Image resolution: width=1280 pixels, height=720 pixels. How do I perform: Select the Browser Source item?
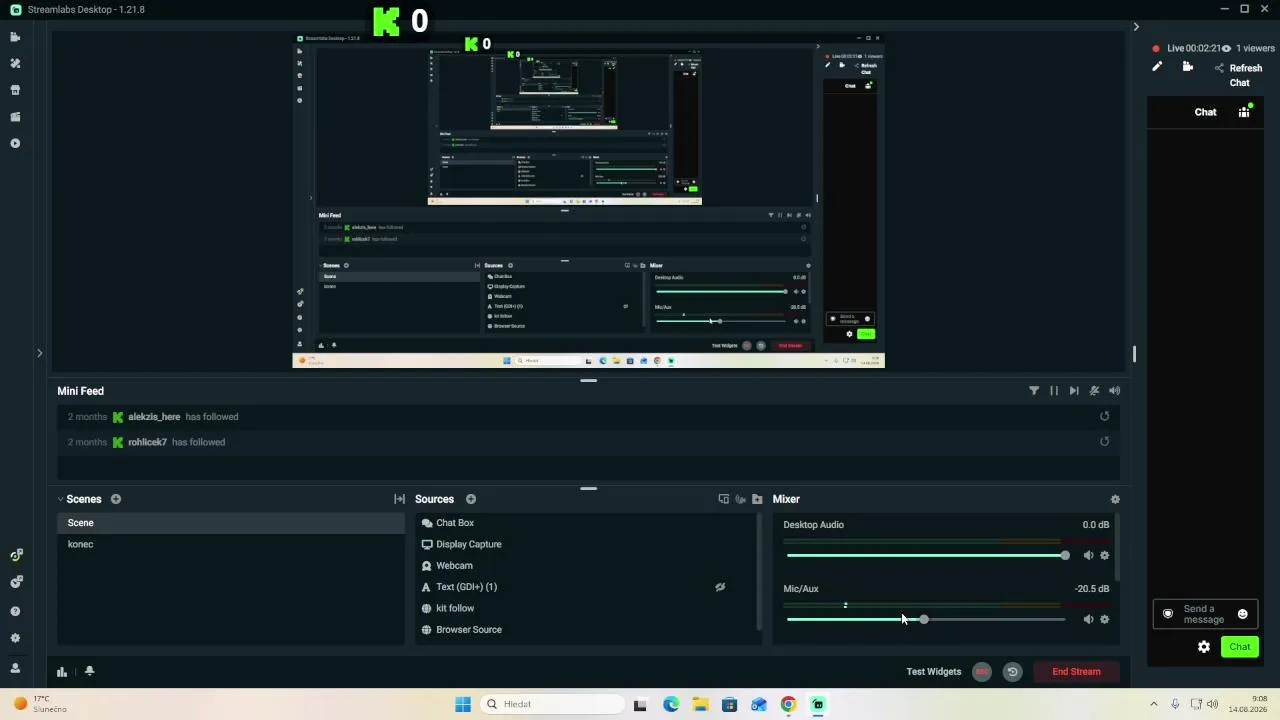click(586, 630)
